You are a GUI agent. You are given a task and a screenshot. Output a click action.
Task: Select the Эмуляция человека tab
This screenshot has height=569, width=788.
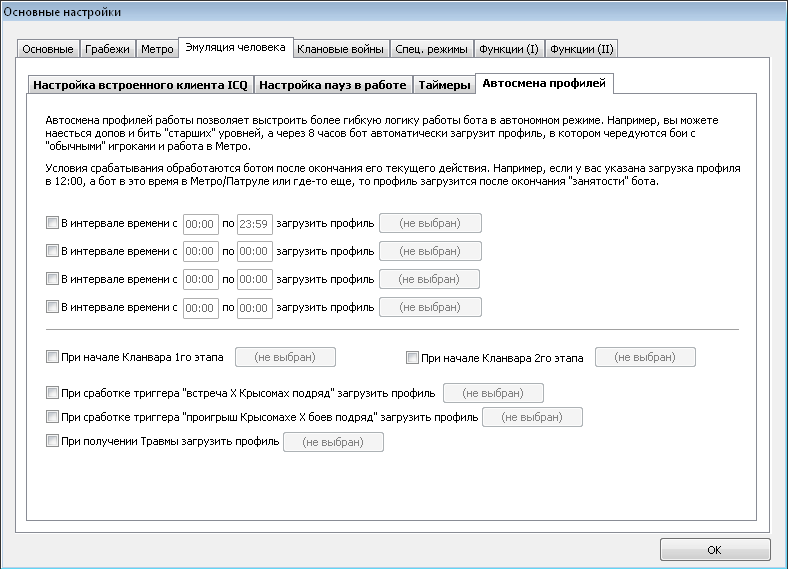[235, 48]
